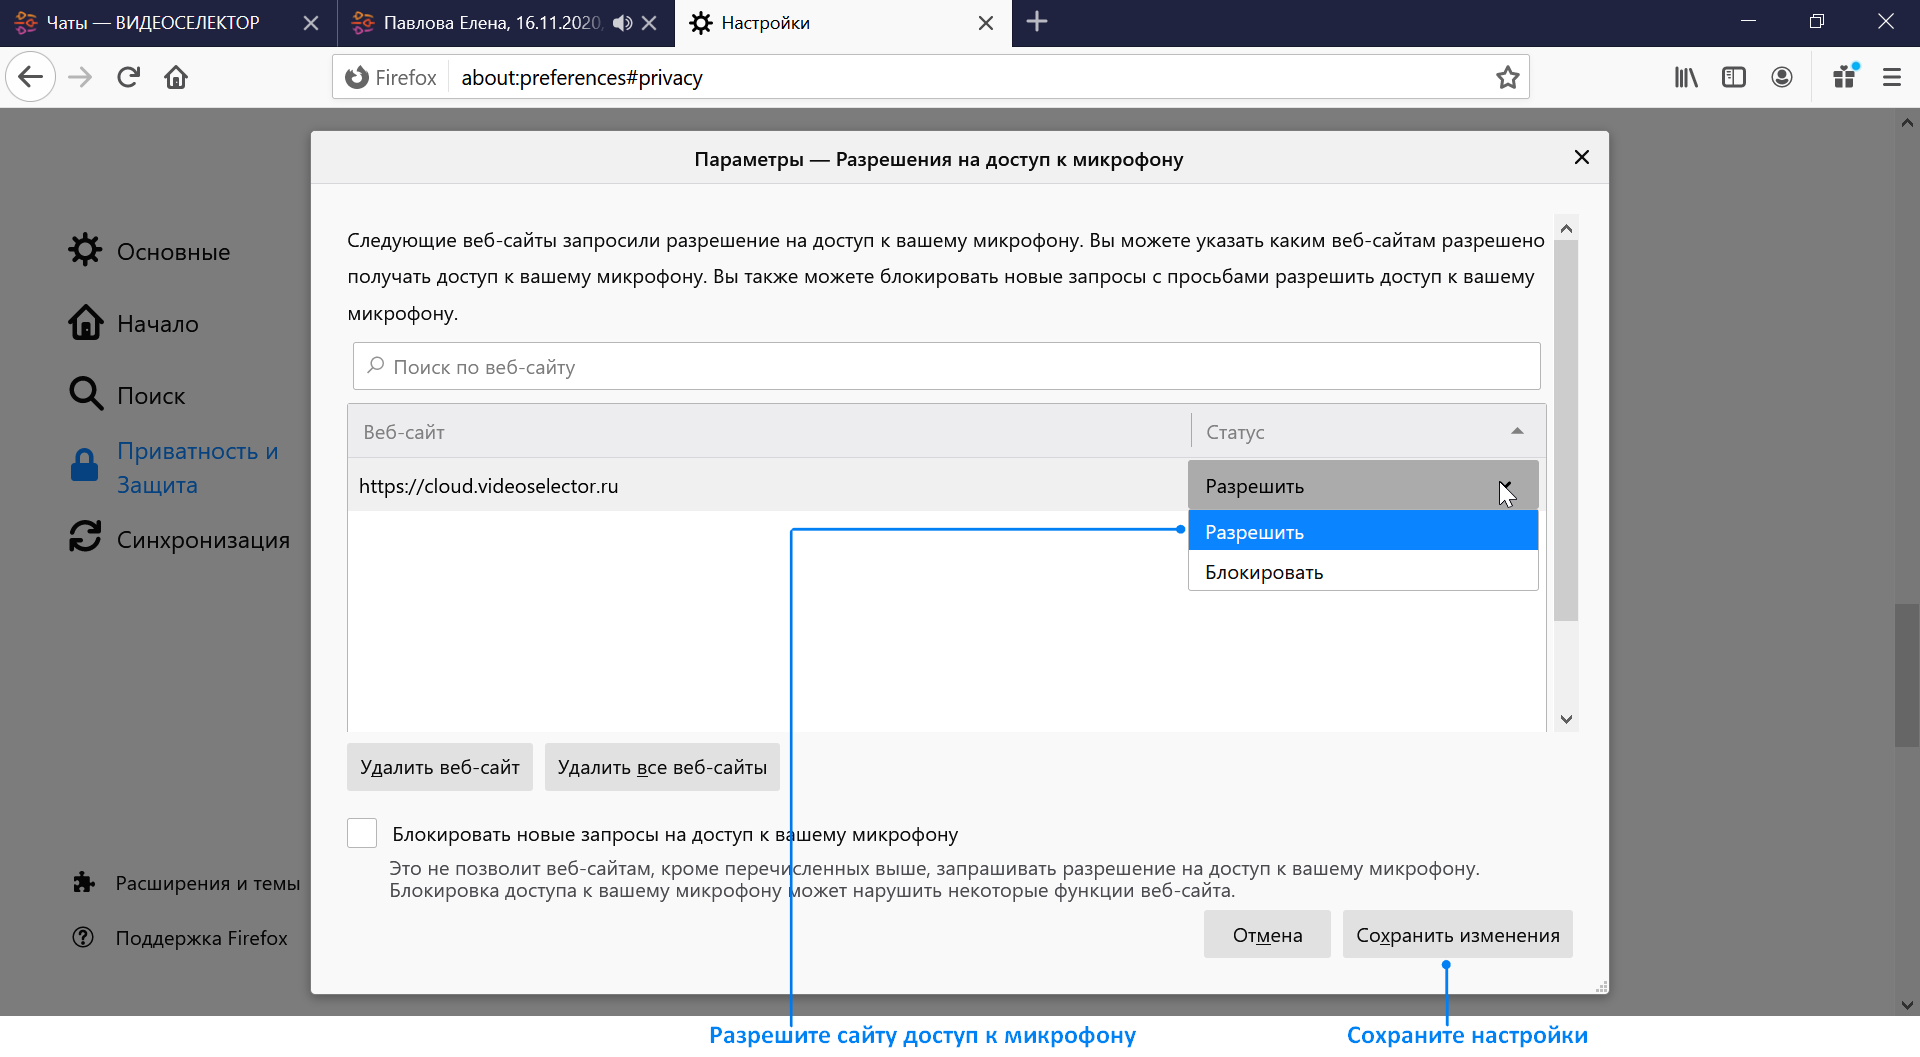This screenshot has height=1057, width=1920.
Task: Open a new tab with plus button
Action: 1037,21
